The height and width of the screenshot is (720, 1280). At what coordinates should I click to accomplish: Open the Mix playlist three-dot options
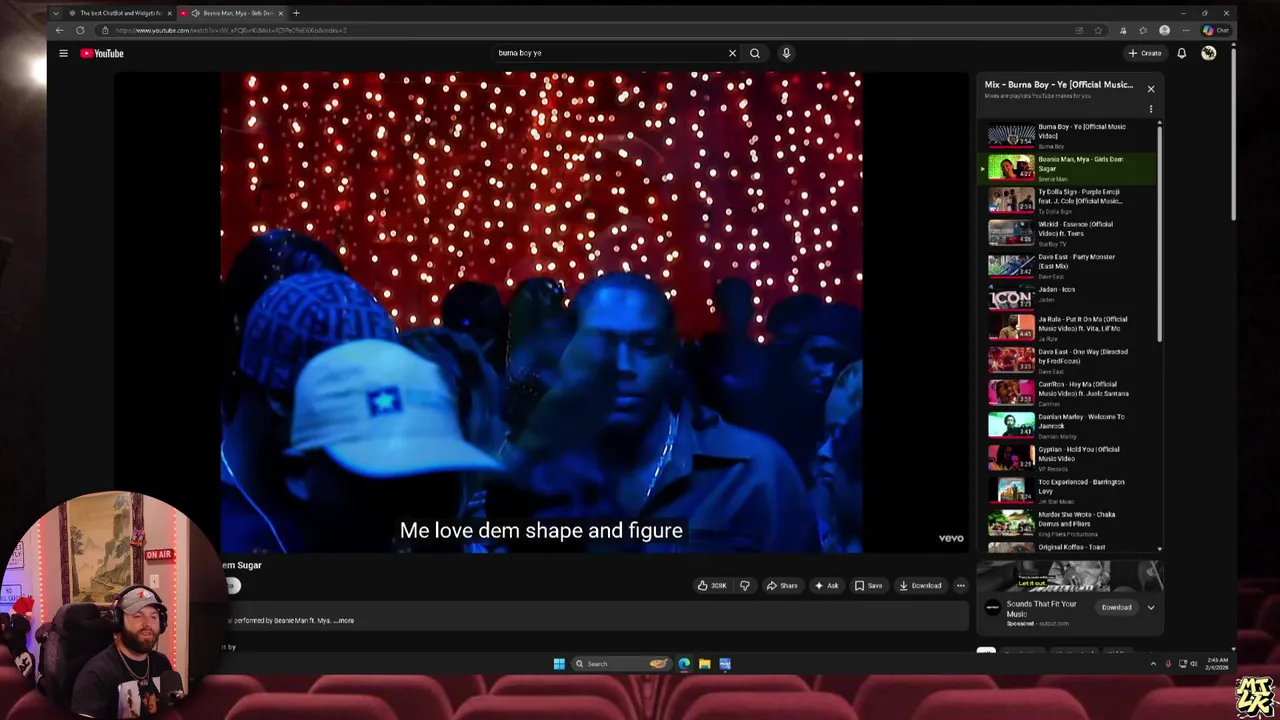tap(1150, 109)
